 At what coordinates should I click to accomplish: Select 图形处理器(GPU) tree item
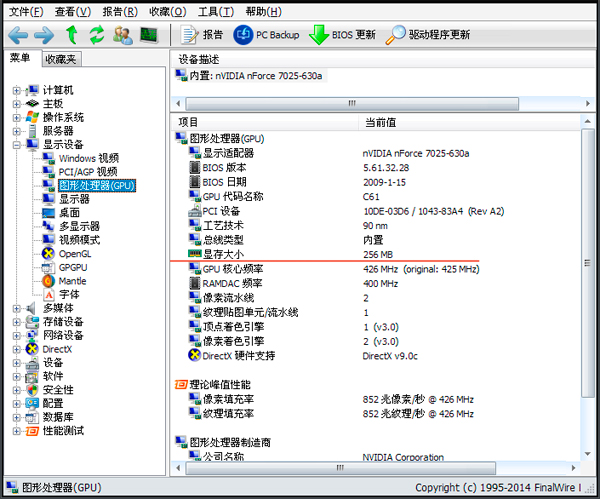coord(97,186)
